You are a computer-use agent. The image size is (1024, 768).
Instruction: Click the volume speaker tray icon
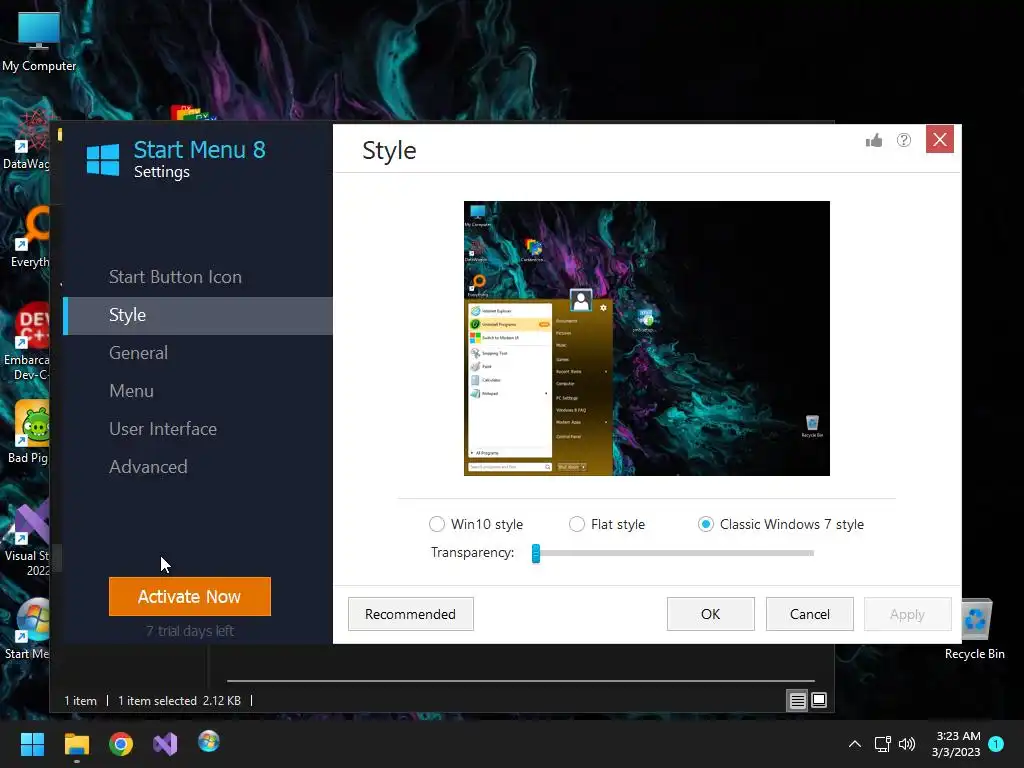[x=907, y=744]
